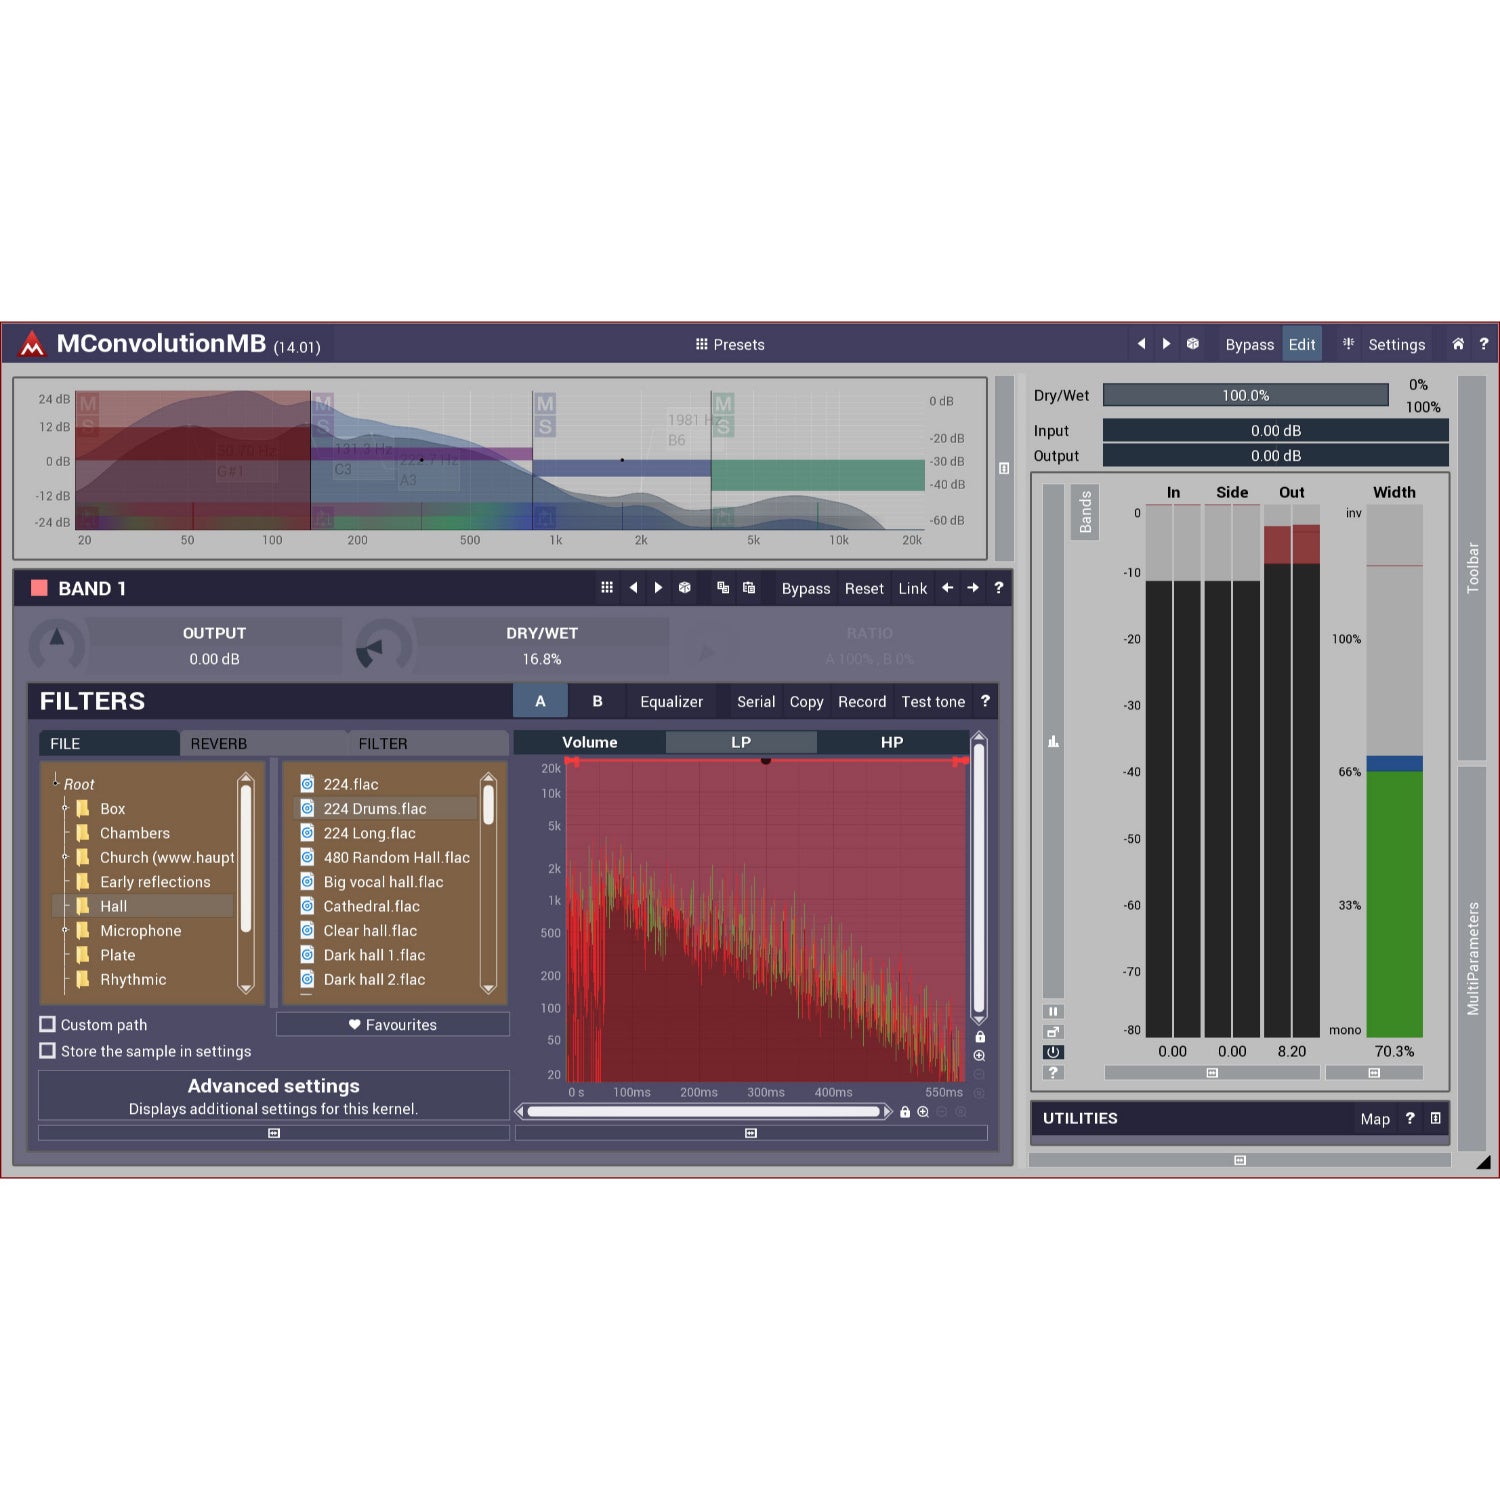Open the Favourites button
Screen dimensions: 1500x1500
click(x=393, y=1024)
